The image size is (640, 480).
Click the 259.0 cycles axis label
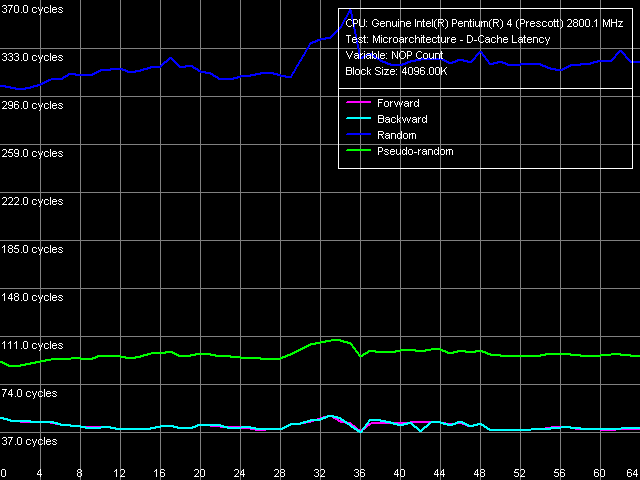click(x=32, y=153)
